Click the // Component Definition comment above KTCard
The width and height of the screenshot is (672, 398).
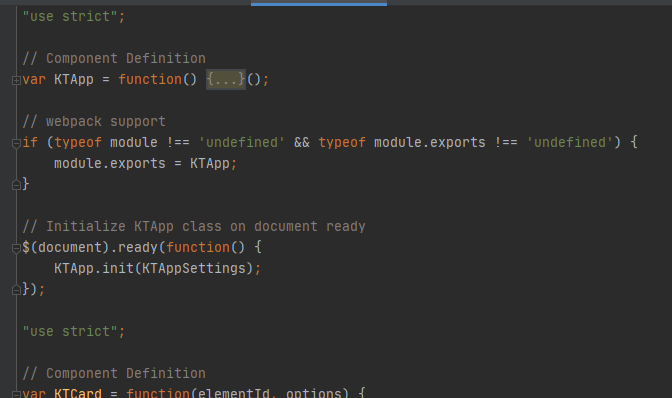click(x=114, y=373)
